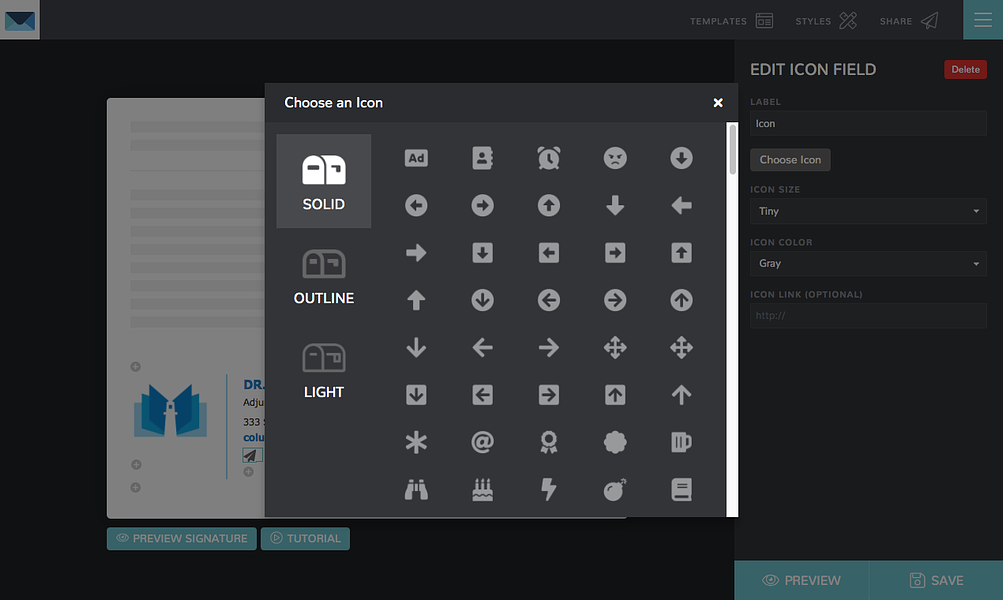
Task: Pick the alarm clock icon
Action: pos(548,158)
